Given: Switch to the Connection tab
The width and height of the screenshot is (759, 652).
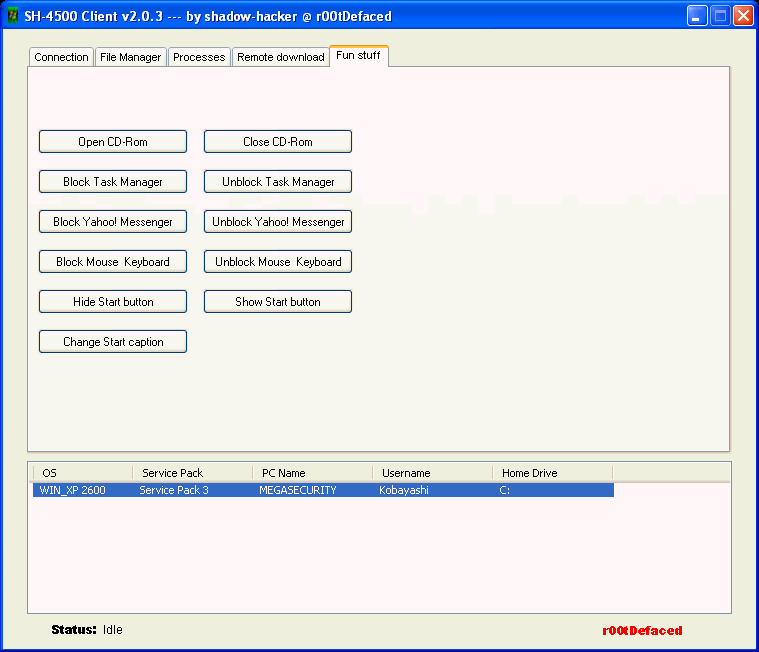Looking at the screenshot, I should [x=61, y=57].
